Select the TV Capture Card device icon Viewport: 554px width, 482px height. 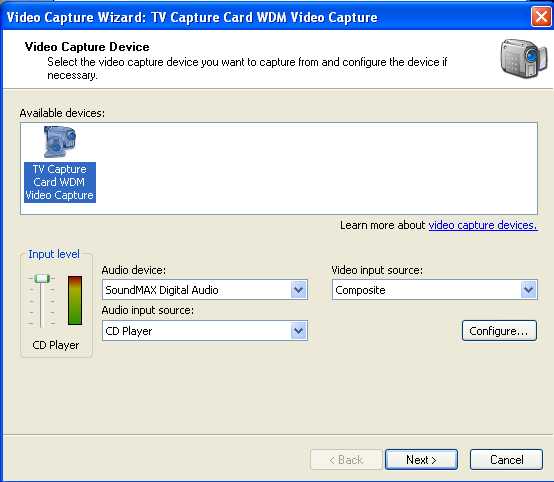click(x=59, y=142)
